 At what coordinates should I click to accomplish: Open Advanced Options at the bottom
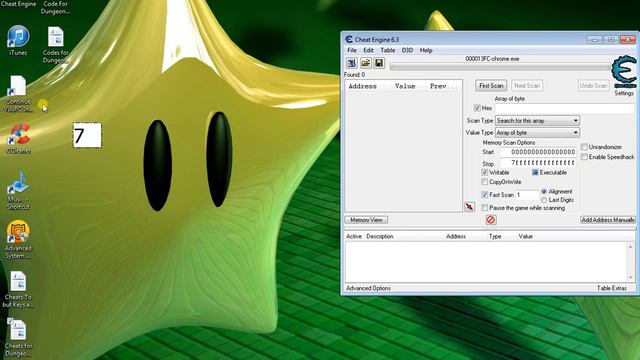point(368,288)
